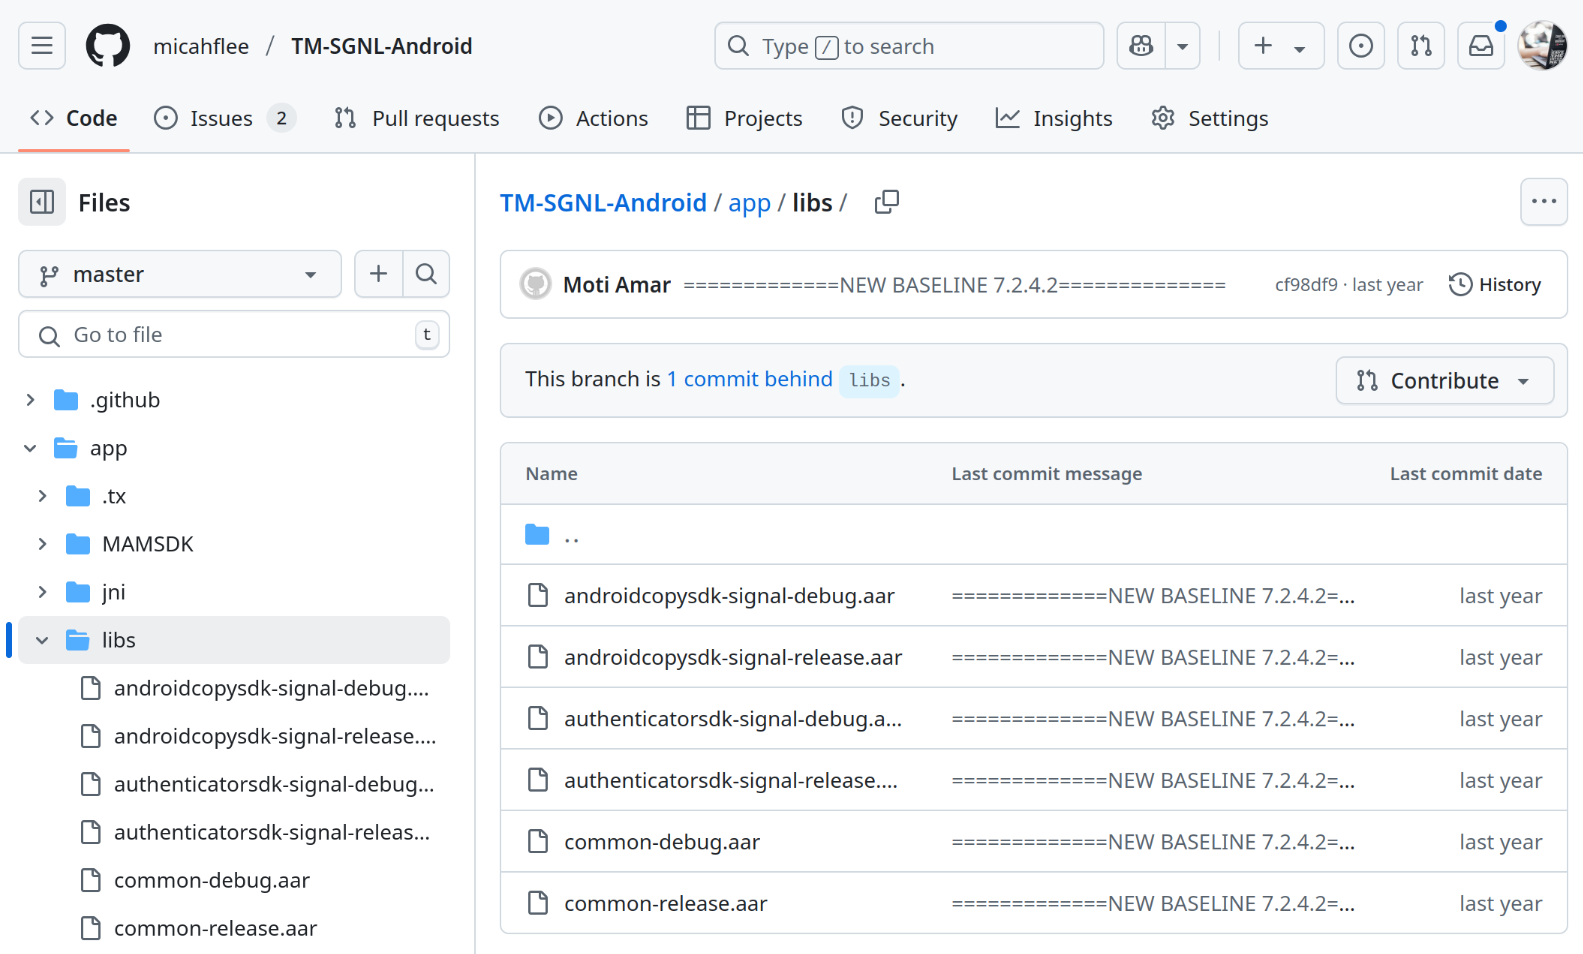The image size is (1583, 954).
Task: Expand the jni folder
Action: [42, 592]
